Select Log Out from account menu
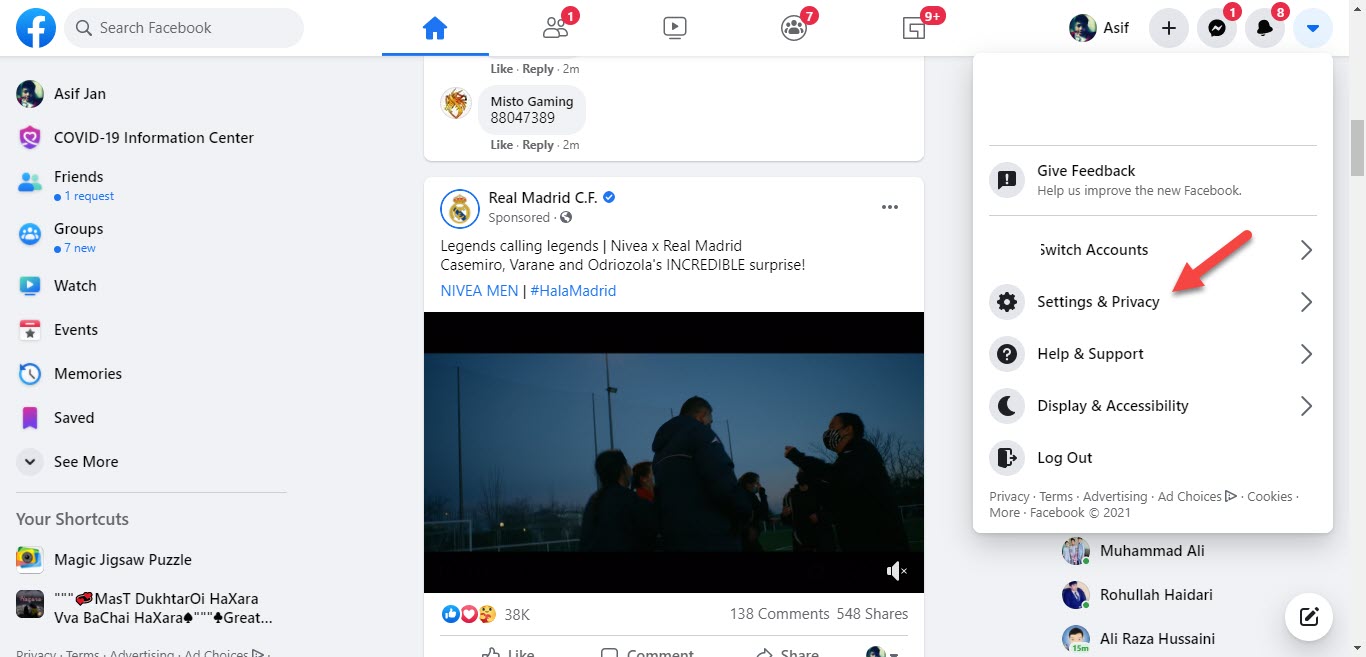The image size is (1366, 657). pos(1064,458)
